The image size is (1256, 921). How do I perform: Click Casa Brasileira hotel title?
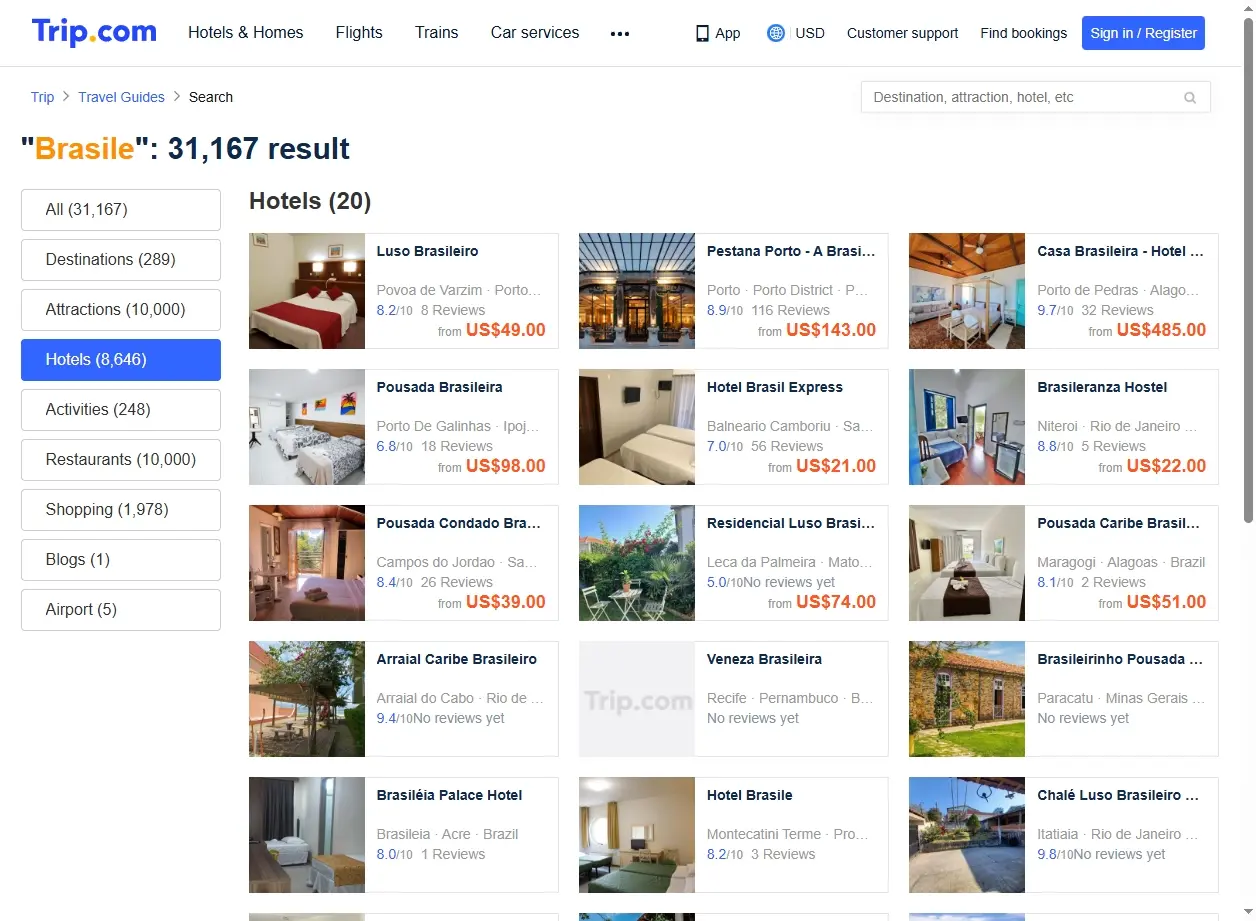[x=1121, y=251]
